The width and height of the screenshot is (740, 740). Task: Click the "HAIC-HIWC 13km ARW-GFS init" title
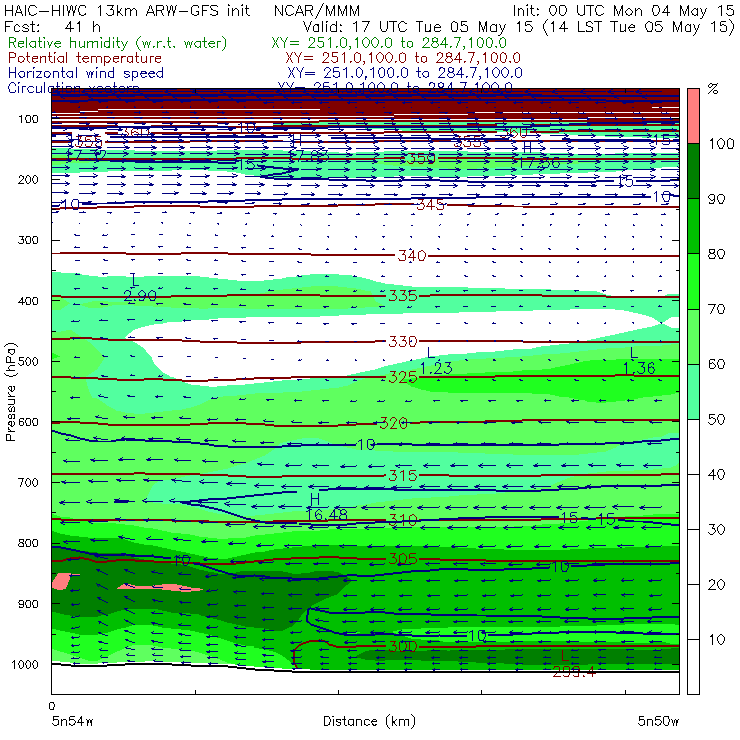(x=126, y=10)
